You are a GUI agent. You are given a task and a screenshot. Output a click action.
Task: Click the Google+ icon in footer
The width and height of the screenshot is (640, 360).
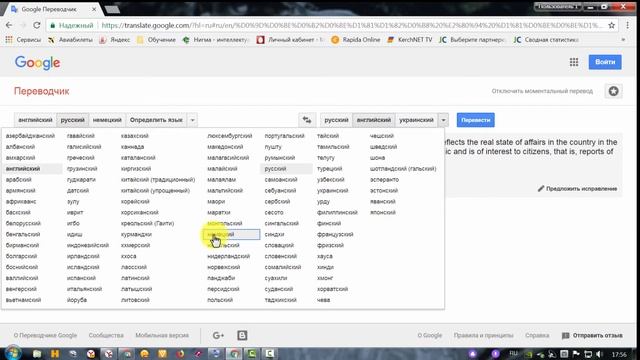coord(218,336)
